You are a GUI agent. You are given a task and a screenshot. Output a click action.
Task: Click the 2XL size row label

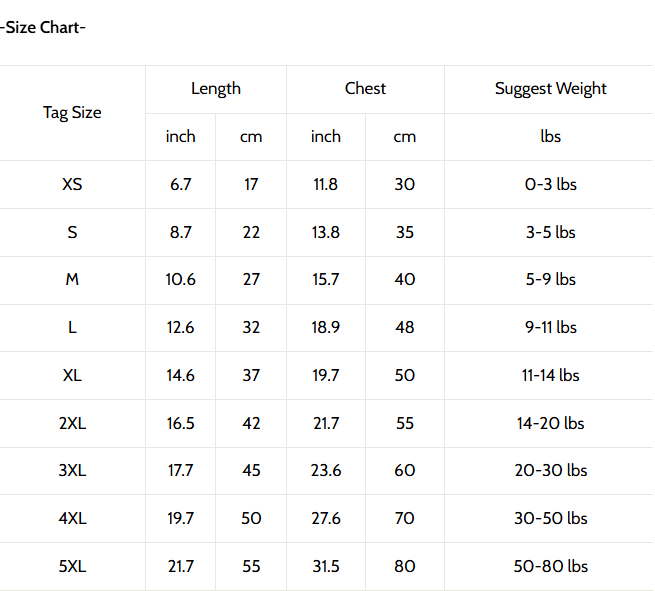(x=72, y=424)
